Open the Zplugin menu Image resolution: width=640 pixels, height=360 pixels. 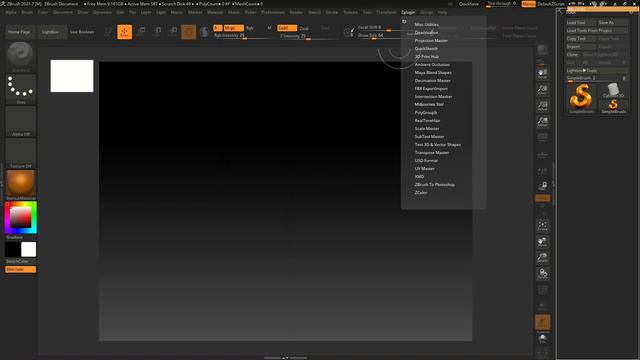pyautogui.click(x=408, y=12)
